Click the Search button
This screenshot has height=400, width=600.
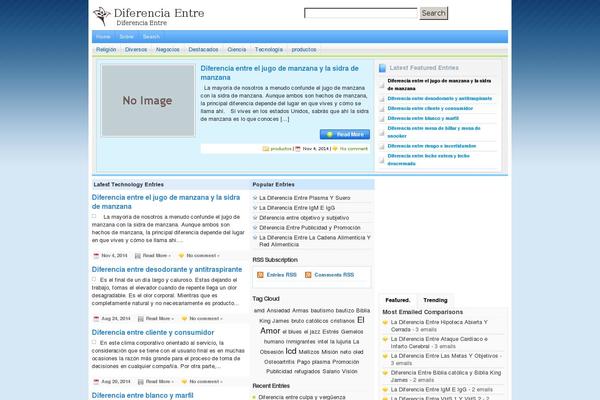pos(434,13)
